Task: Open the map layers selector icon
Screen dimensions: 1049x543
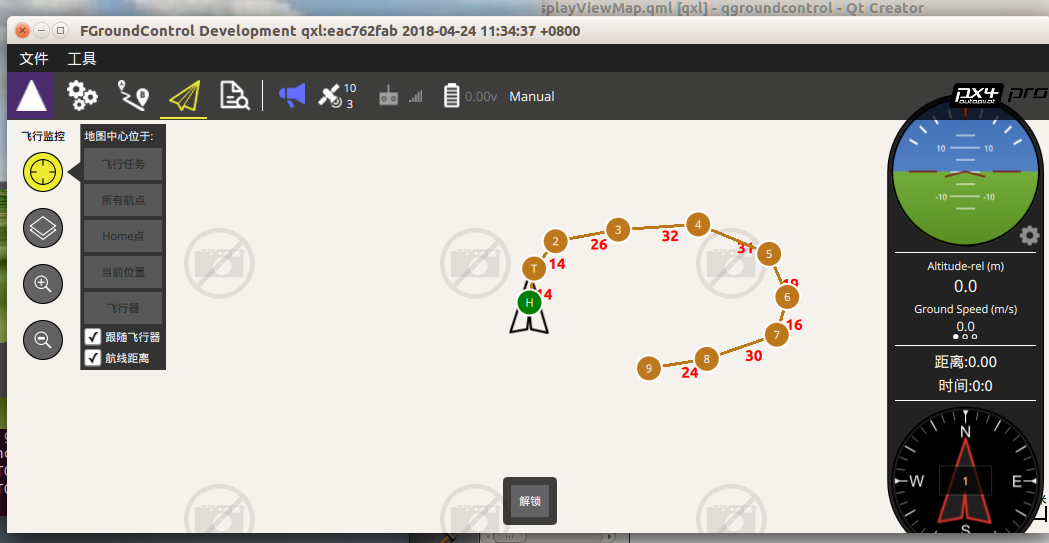Action: click(x=43, y=228)
